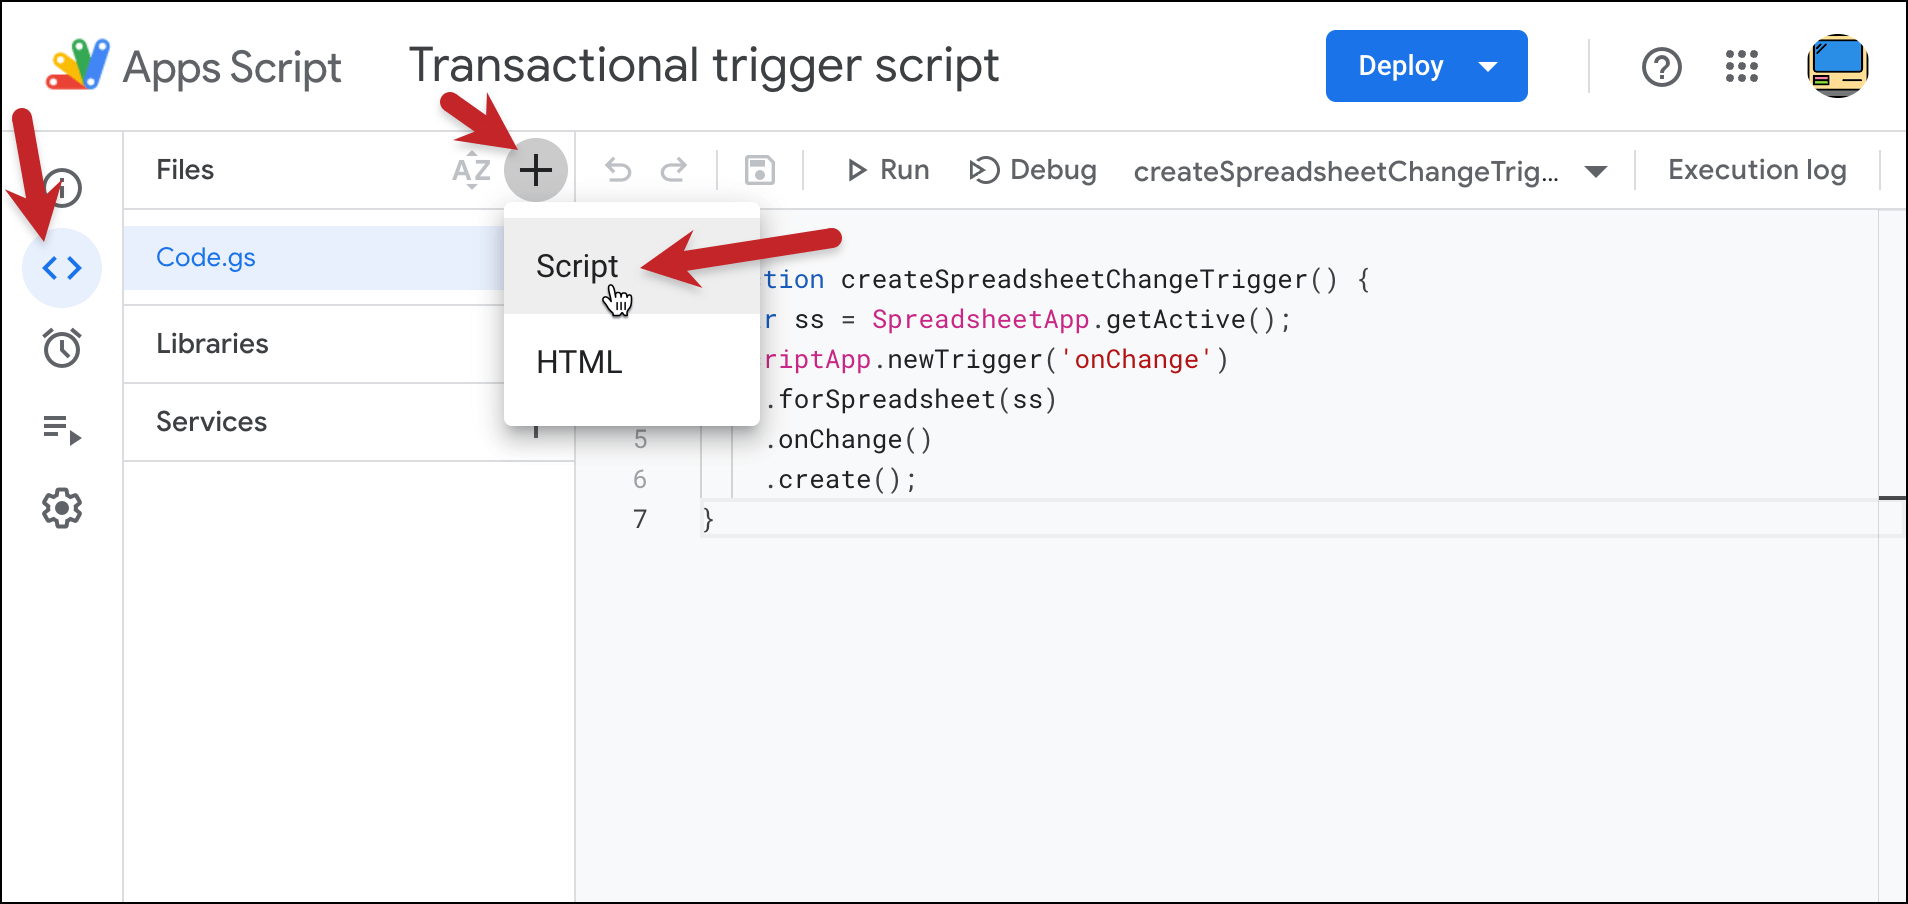Click the undo arrow icon
This screenshot has width=1908, height=904.
click(618, 170)
